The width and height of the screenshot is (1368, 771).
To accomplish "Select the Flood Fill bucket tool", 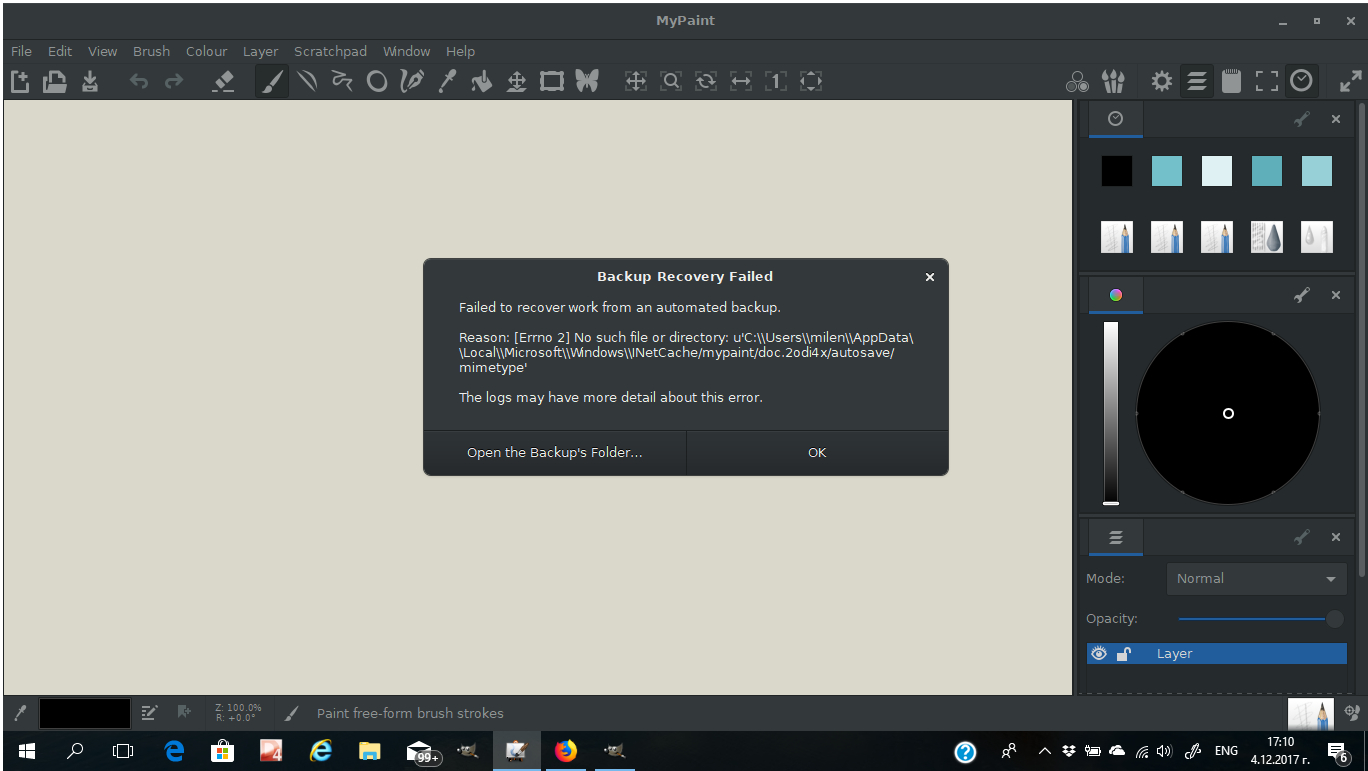I will point(482,81).
